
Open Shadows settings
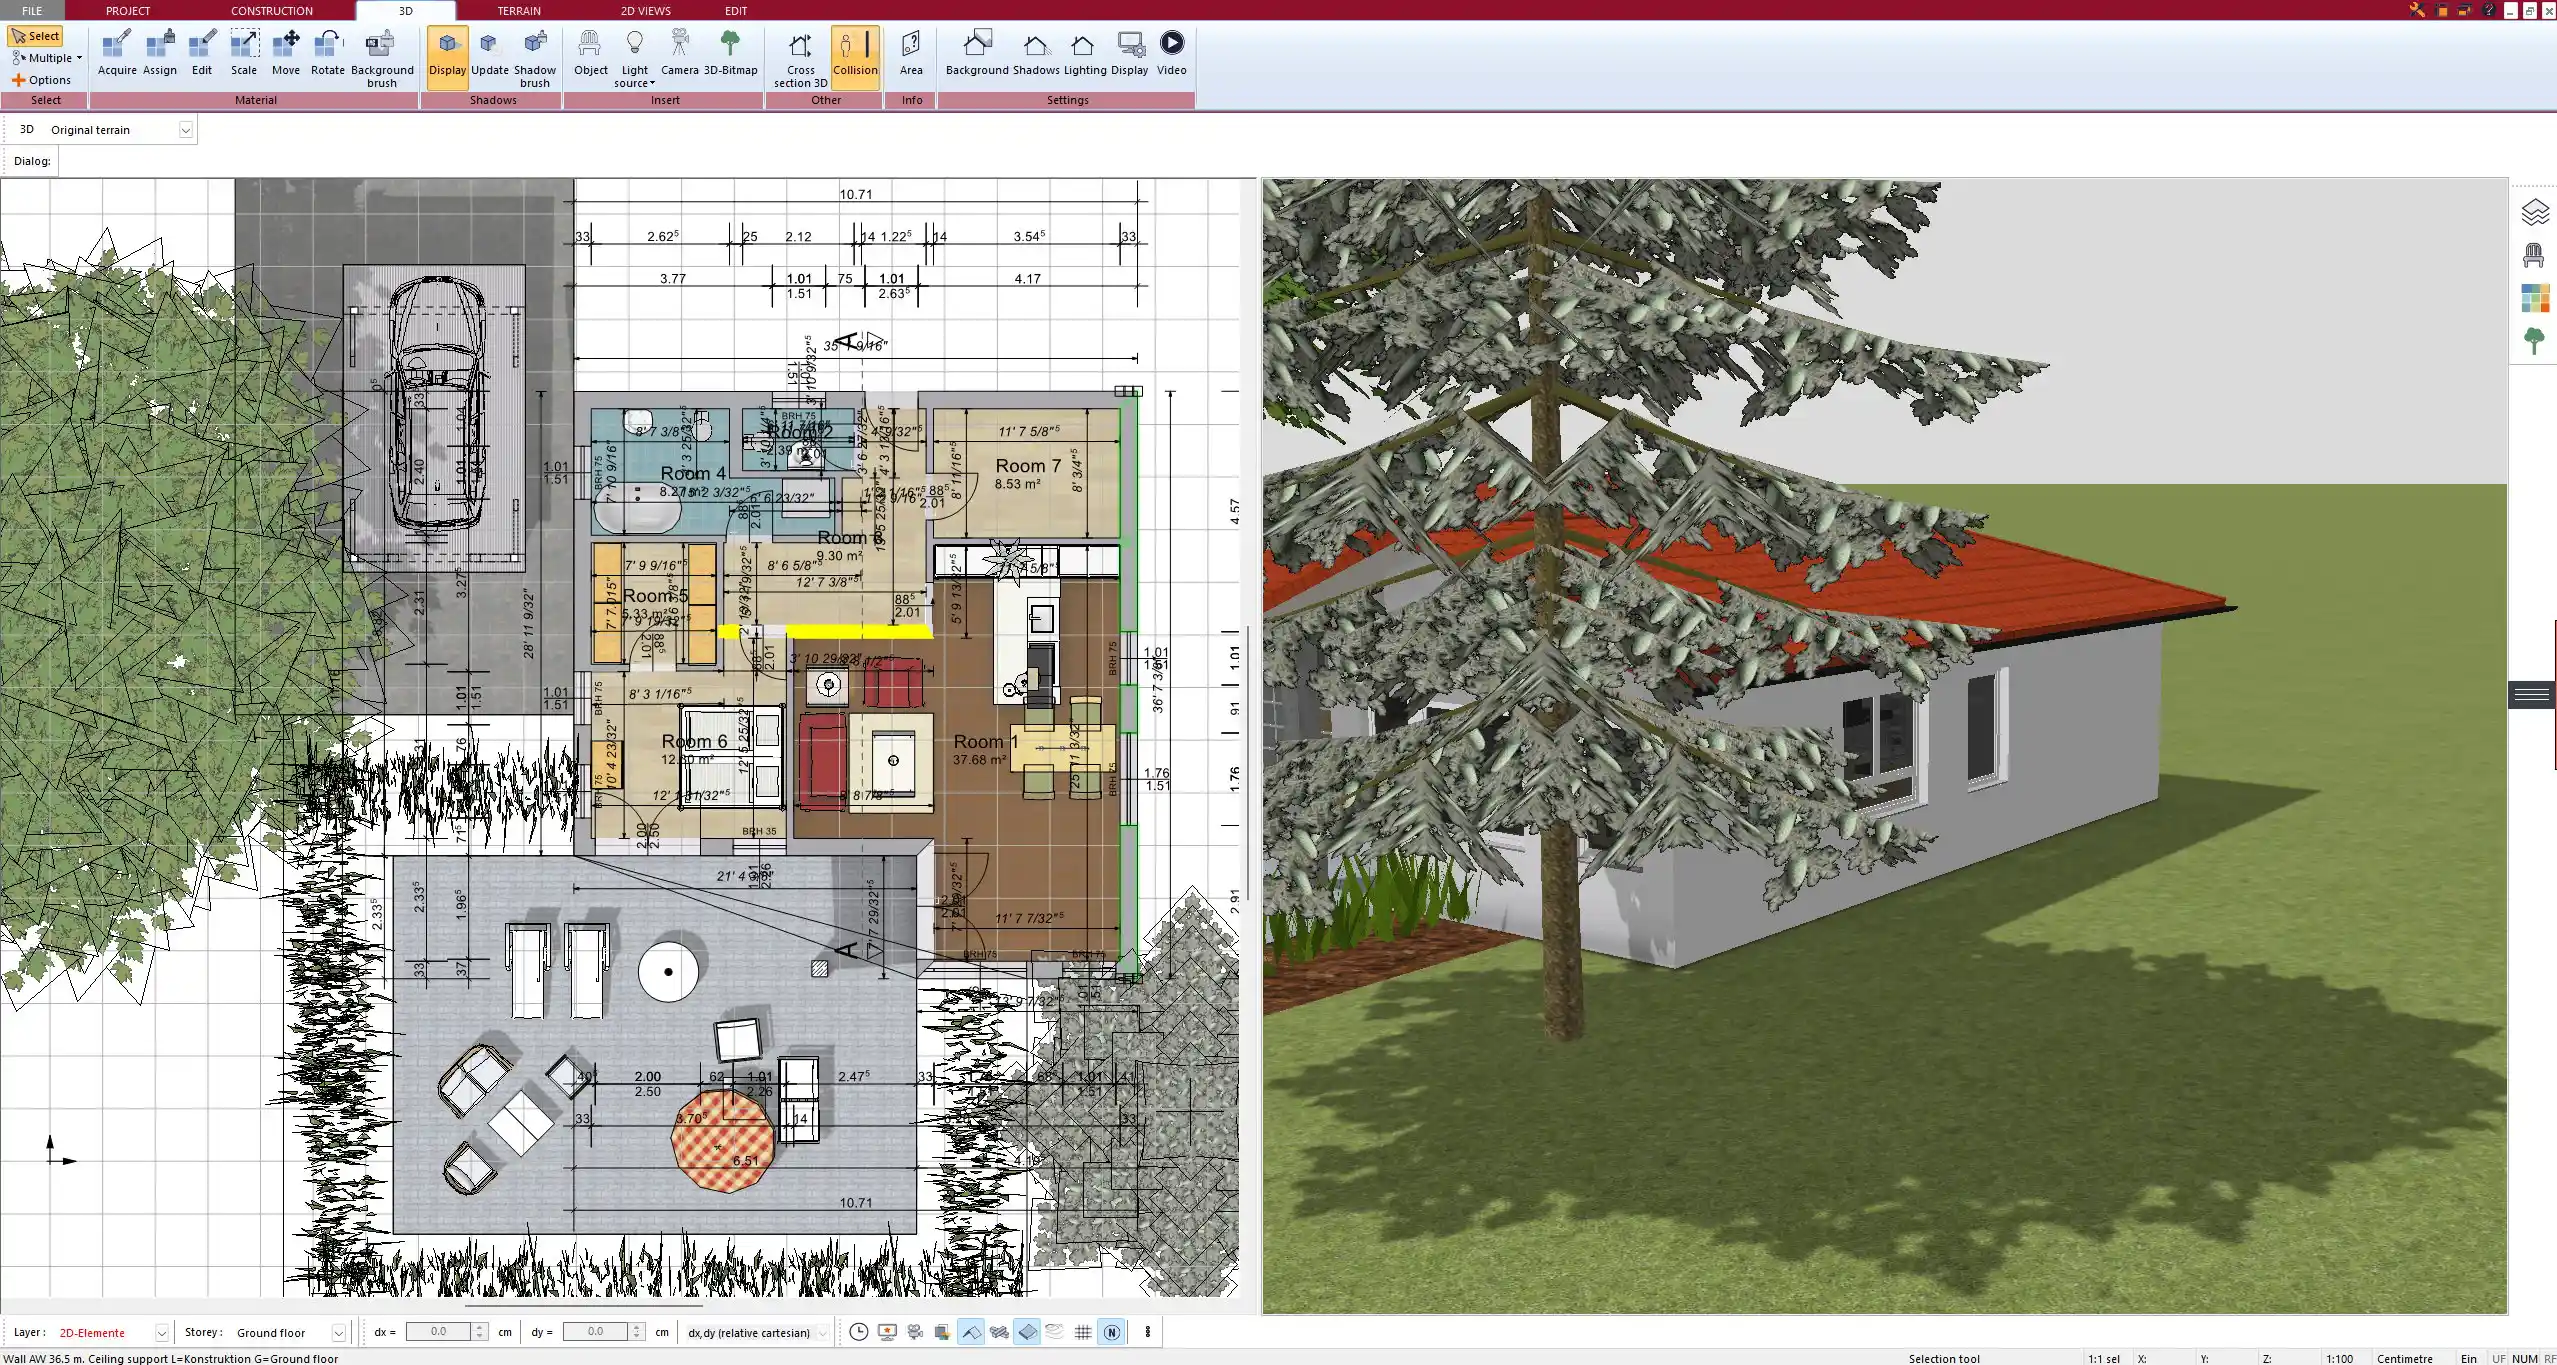point(1036,54)
